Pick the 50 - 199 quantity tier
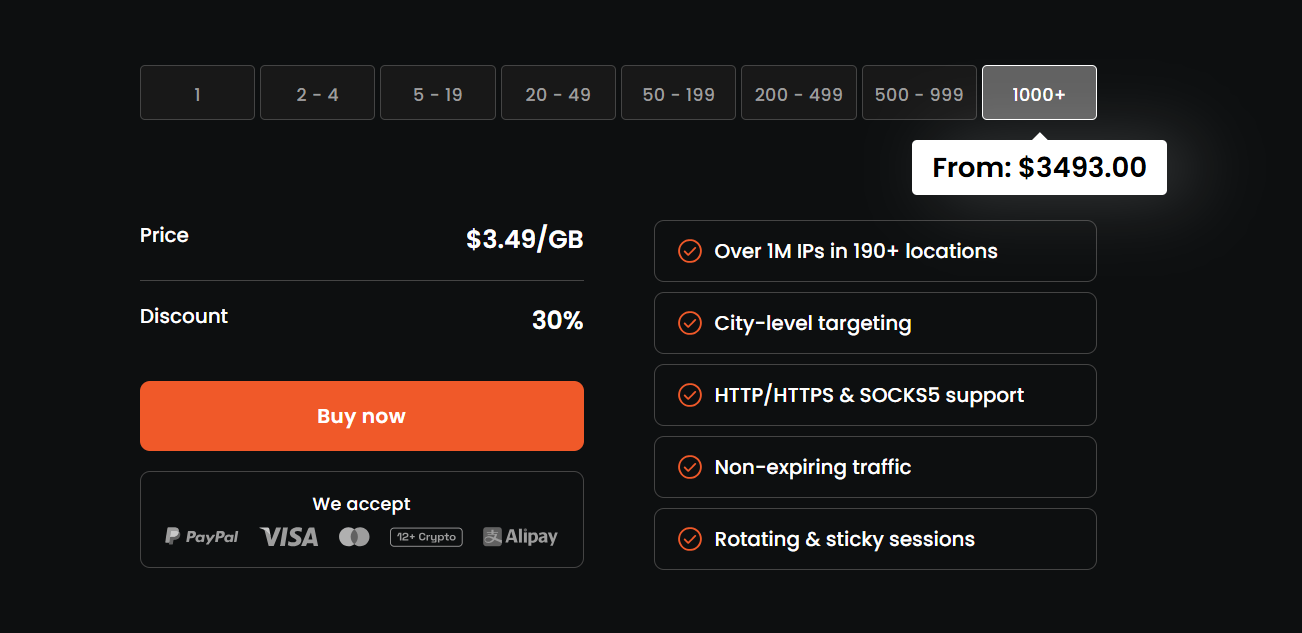The image size is (1302, 633). tap(678, 93)
